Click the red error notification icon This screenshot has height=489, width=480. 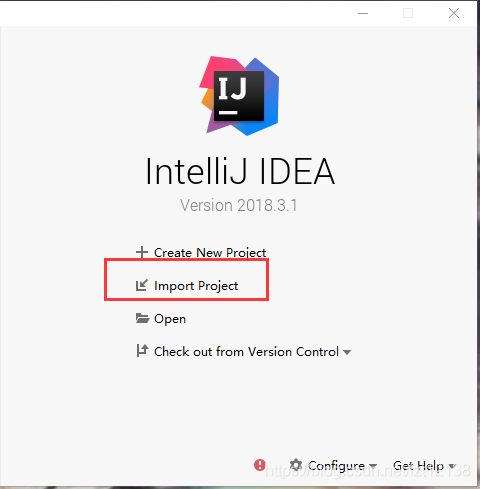(260, 465)
